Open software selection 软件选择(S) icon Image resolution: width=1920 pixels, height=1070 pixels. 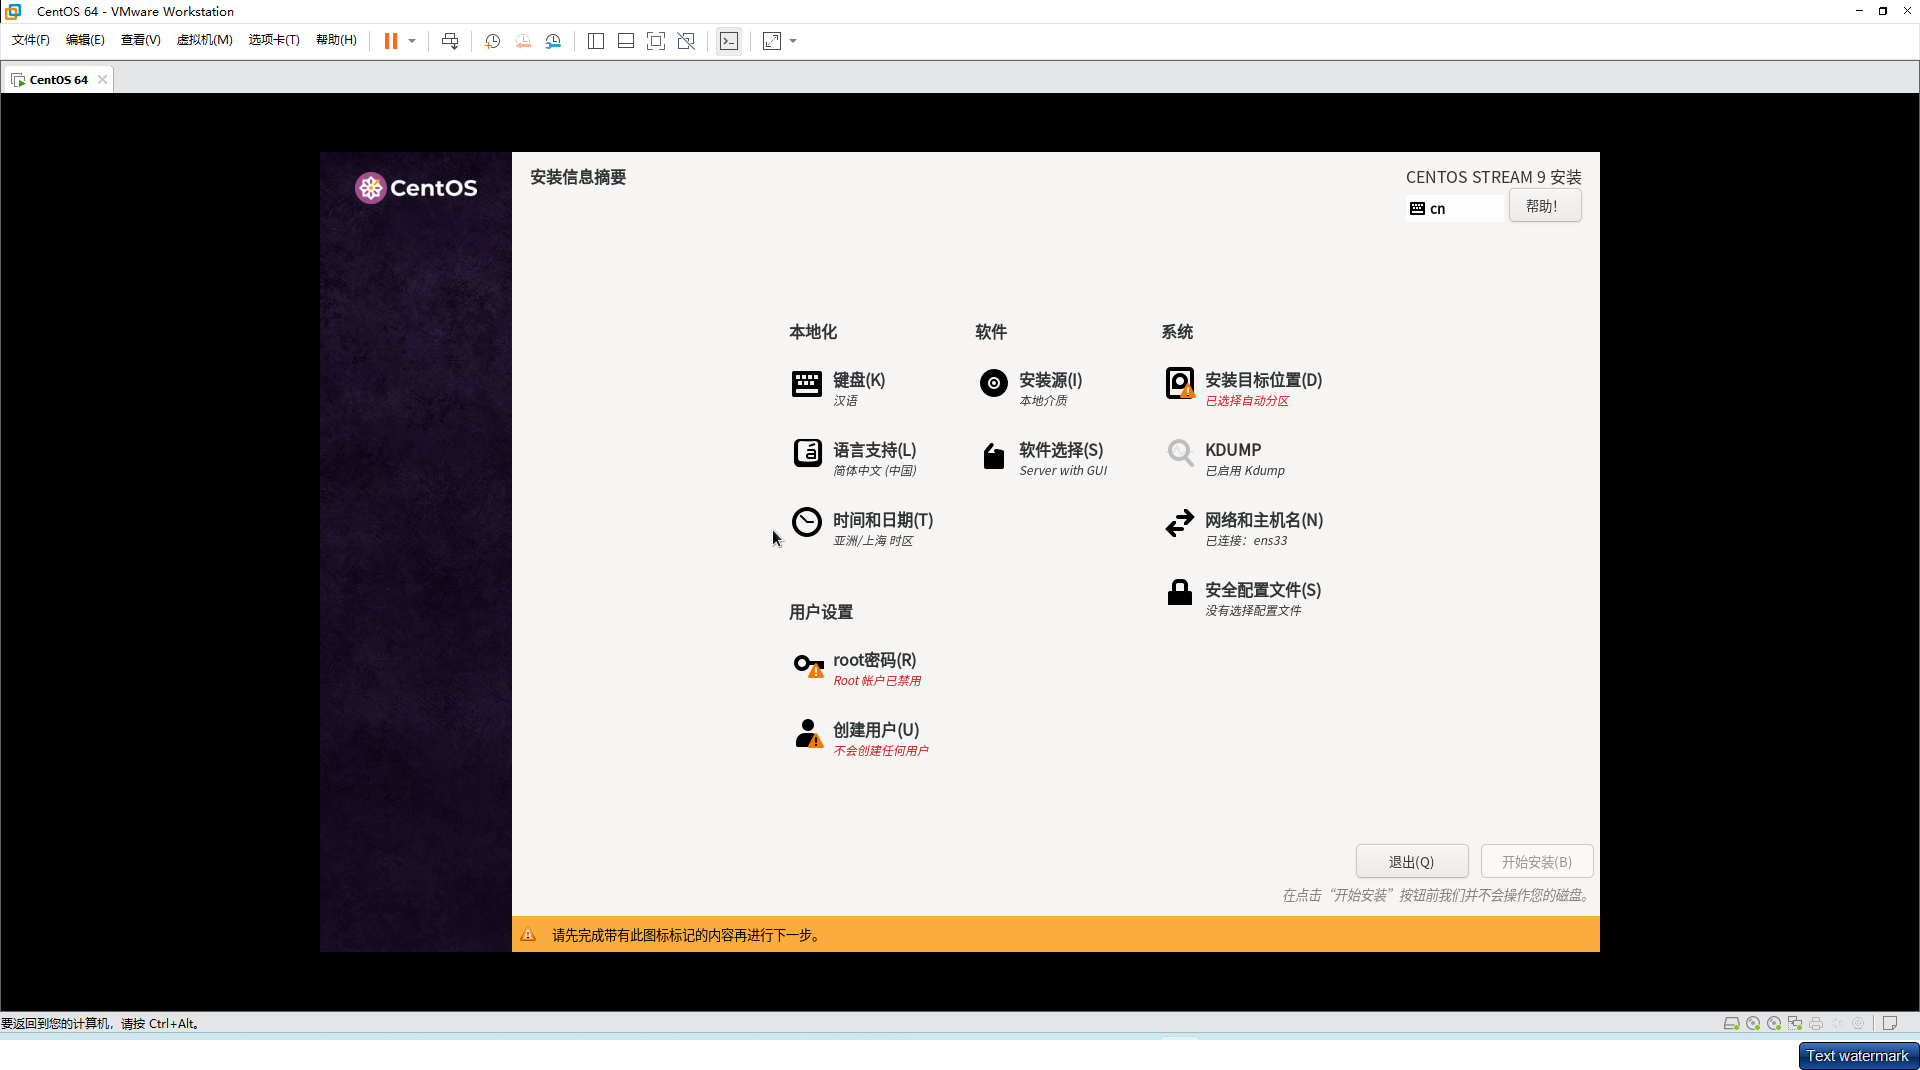pyautogui.click(x=993, y=456)
